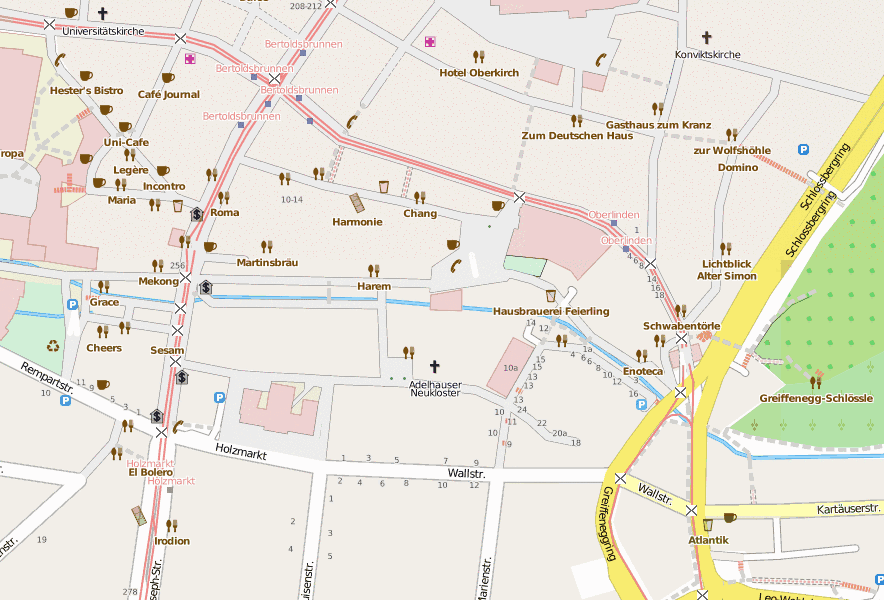Select the Kartäuserstr. street label
The width and height of the screenshot is (884, 600).
coord(848,509)
